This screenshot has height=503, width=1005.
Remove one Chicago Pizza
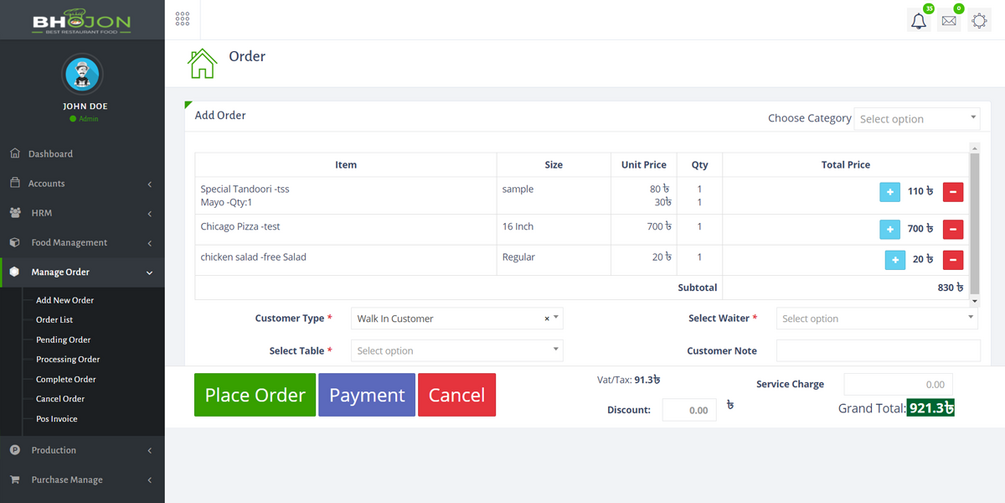pos(952,229)
